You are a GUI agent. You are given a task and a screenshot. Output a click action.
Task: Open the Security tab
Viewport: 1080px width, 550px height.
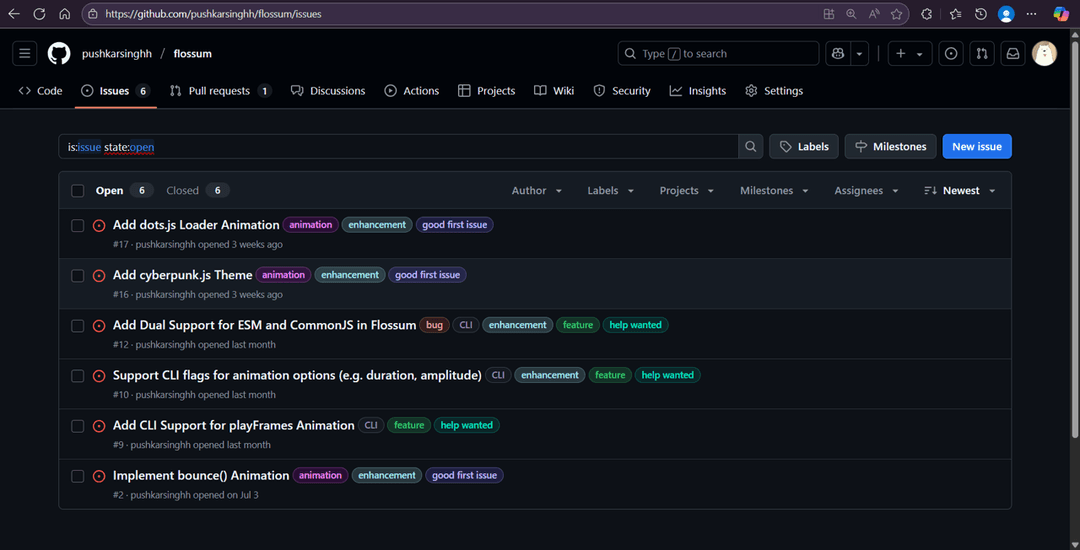622,91
